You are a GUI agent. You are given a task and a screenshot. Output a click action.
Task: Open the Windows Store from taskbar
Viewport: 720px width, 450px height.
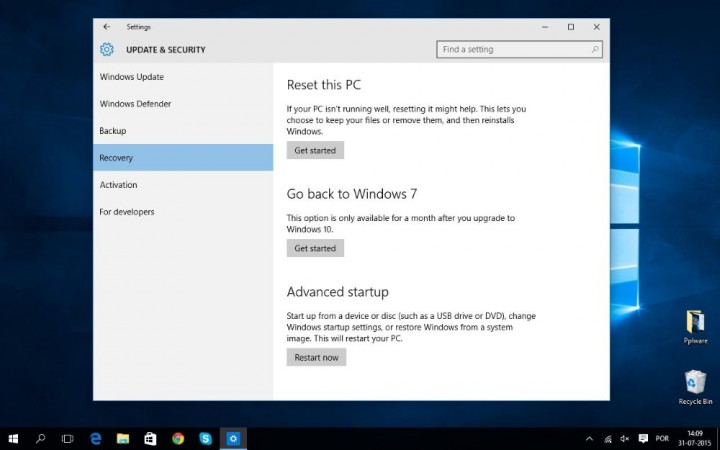pos(150,439)
